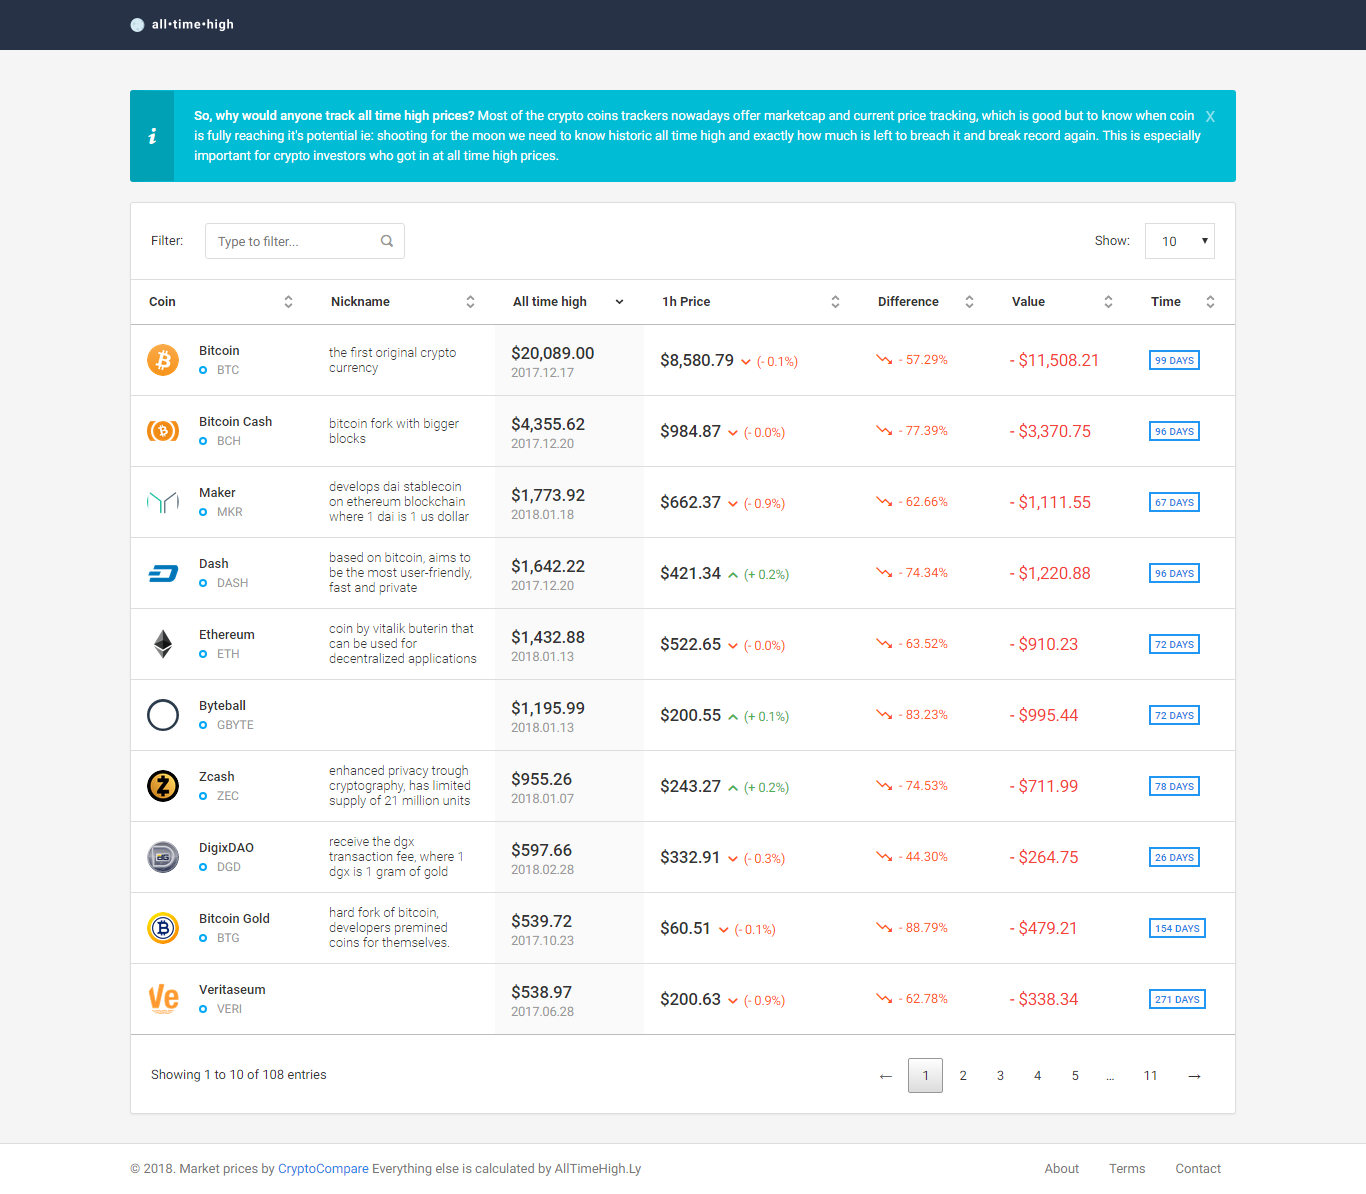Open the About footer link
Image resolution: width=1366 pixels, height=1194 pixels.
[x=1062, y=1169]
